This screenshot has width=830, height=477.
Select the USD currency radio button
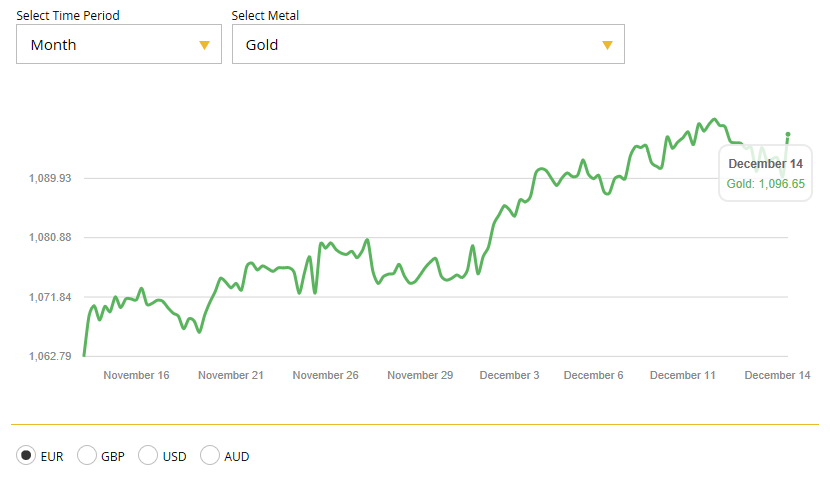click(x=148, y=456)
